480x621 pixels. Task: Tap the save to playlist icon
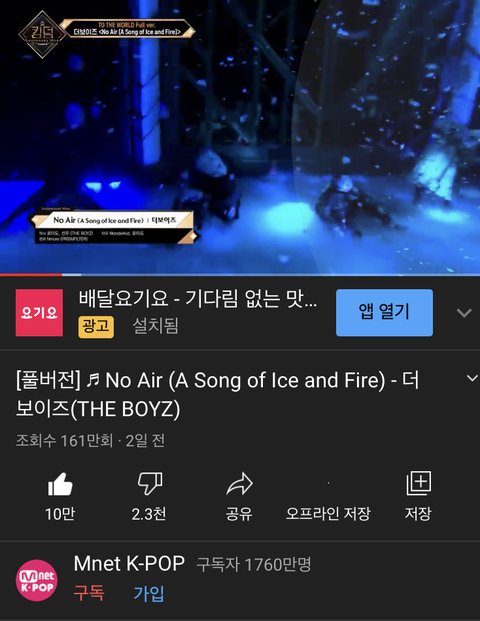[419, 483]
